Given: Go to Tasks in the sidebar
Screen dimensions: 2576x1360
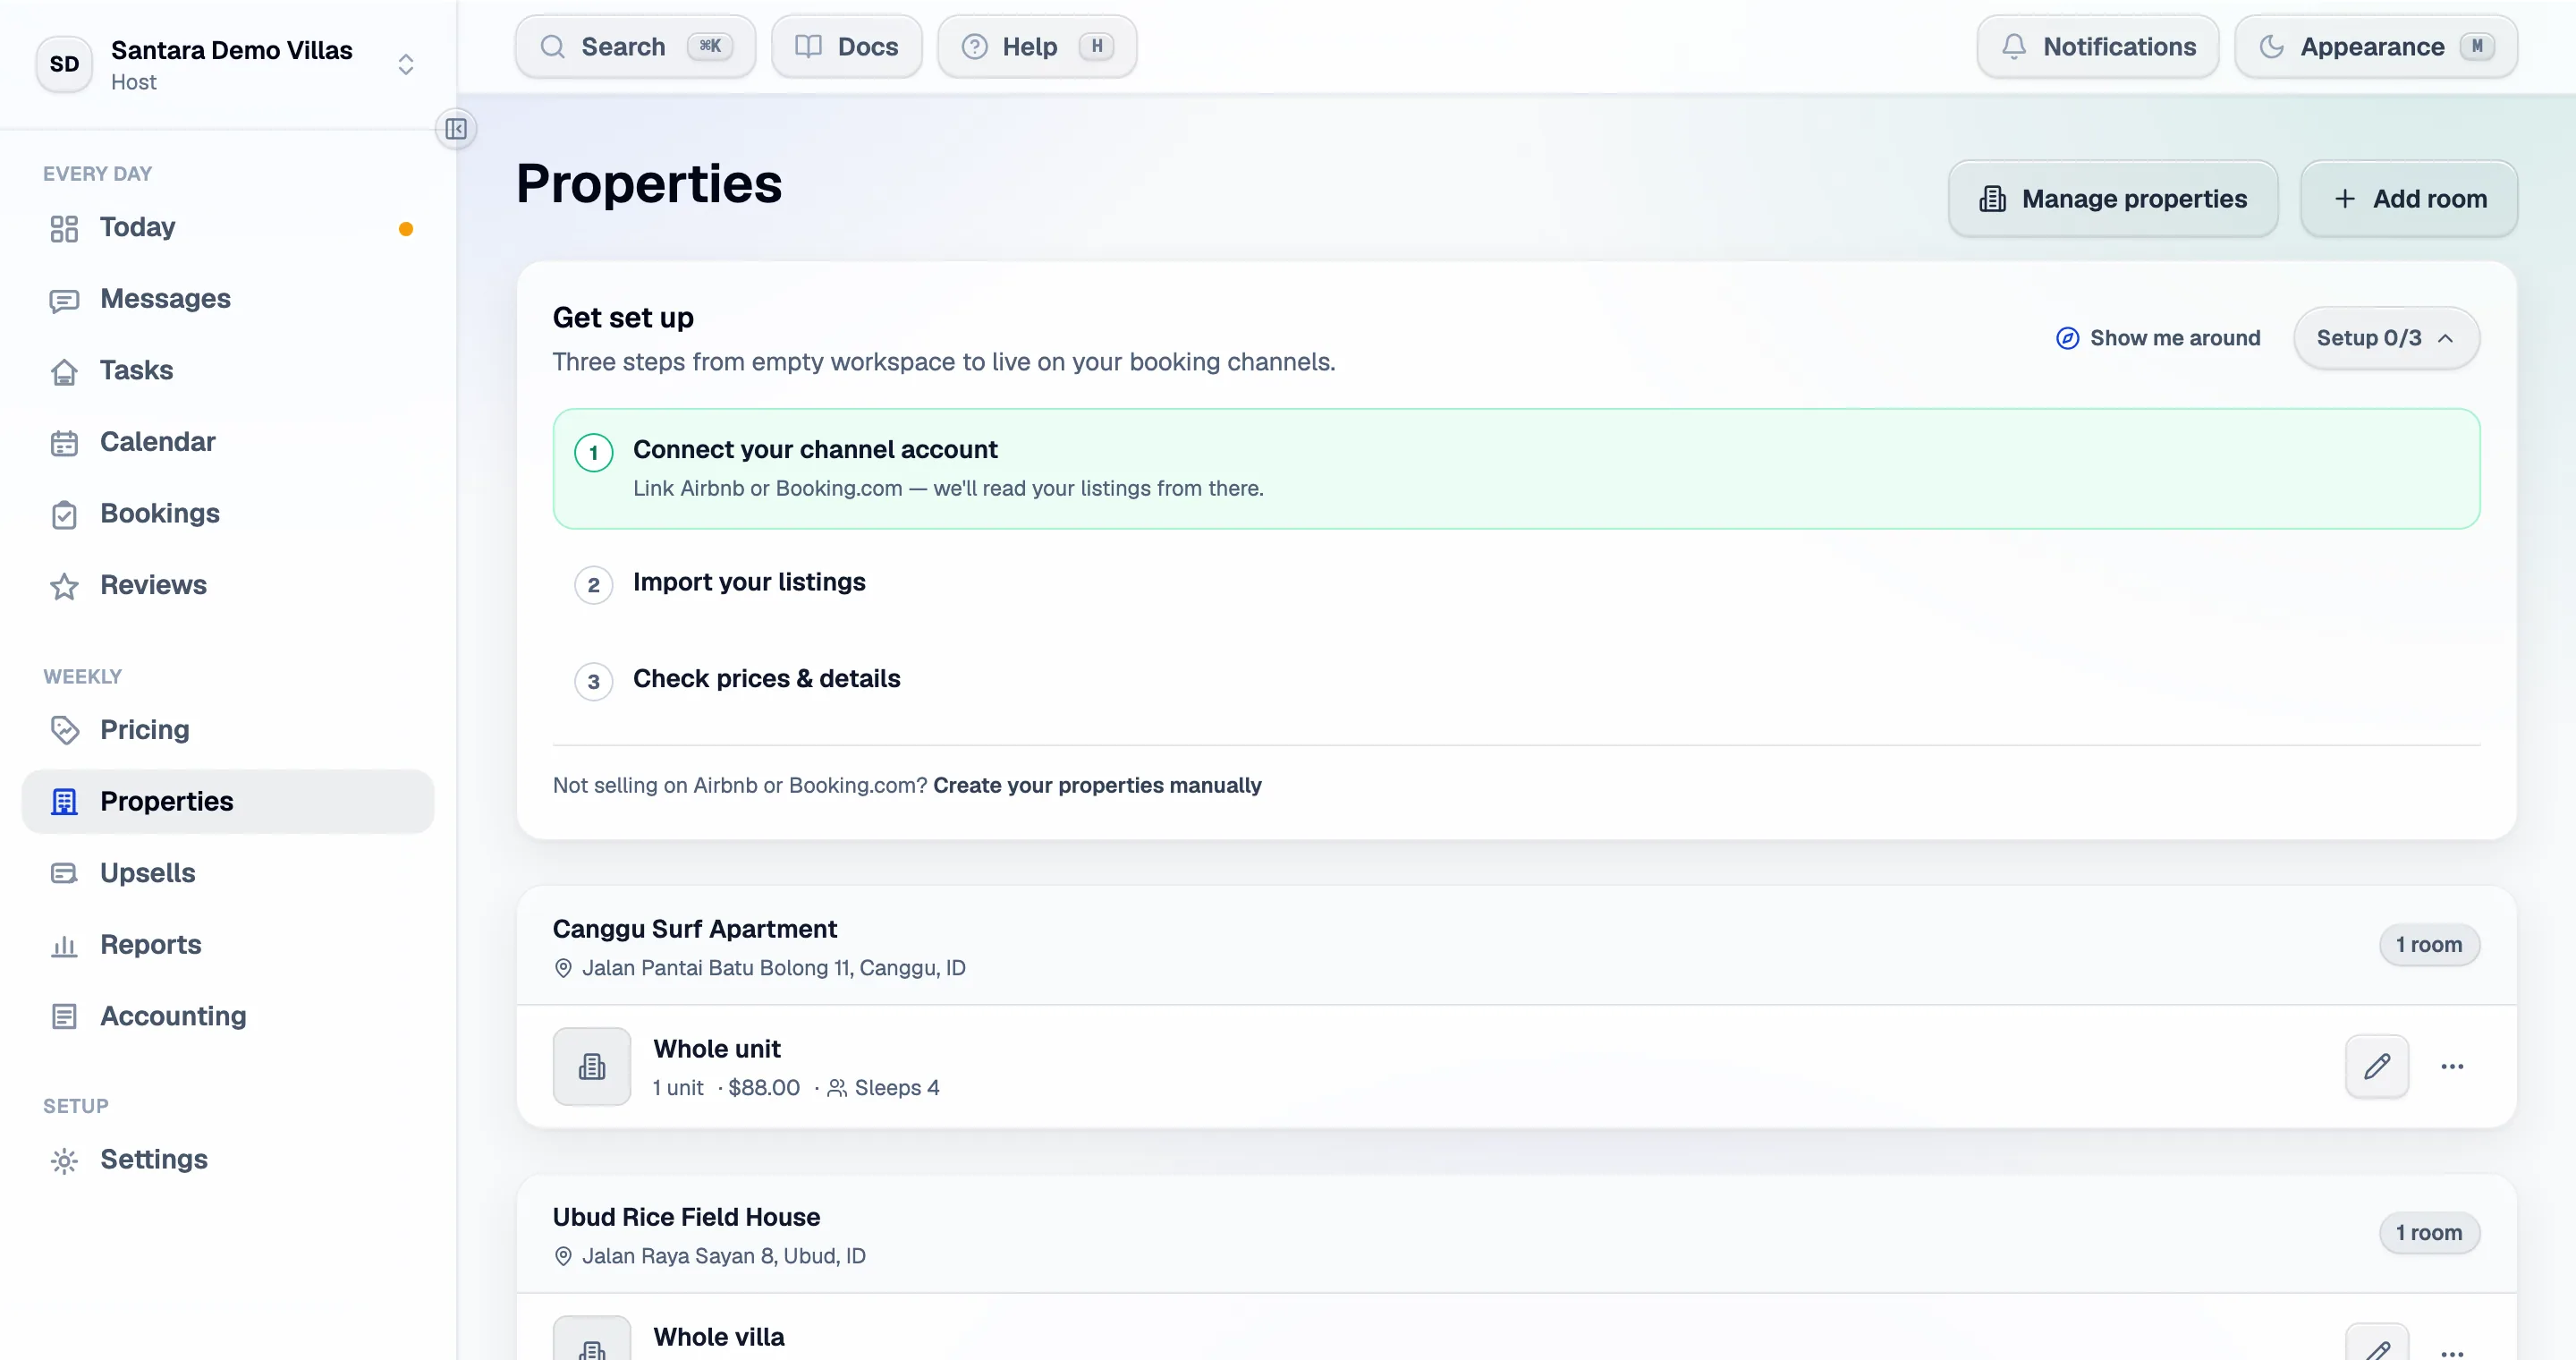Looking at the screenshot, I should (x=228, y=371).
